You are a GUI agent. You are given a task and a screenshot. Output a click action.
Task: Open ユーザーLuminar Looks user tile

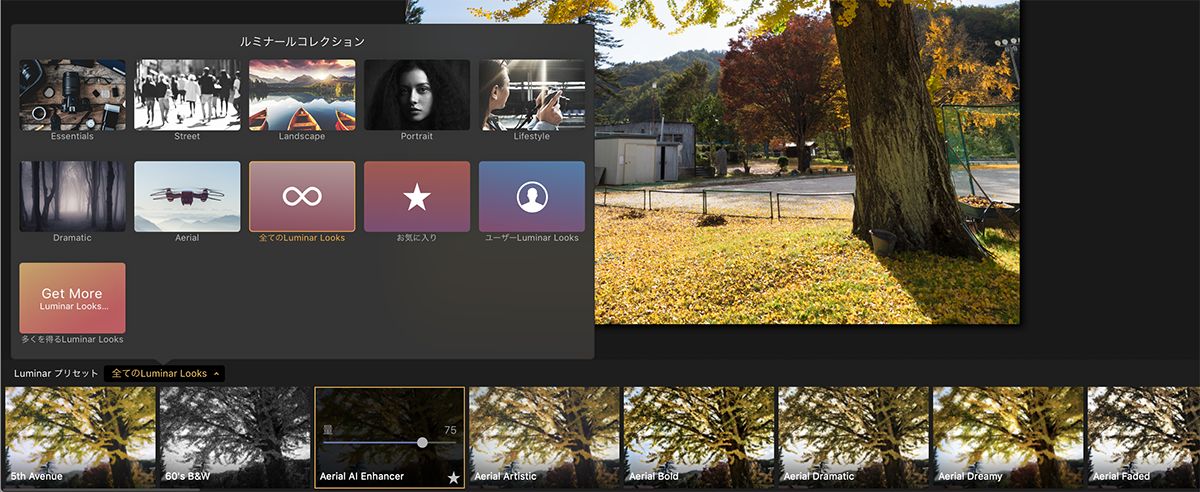(x=532, y=196)
